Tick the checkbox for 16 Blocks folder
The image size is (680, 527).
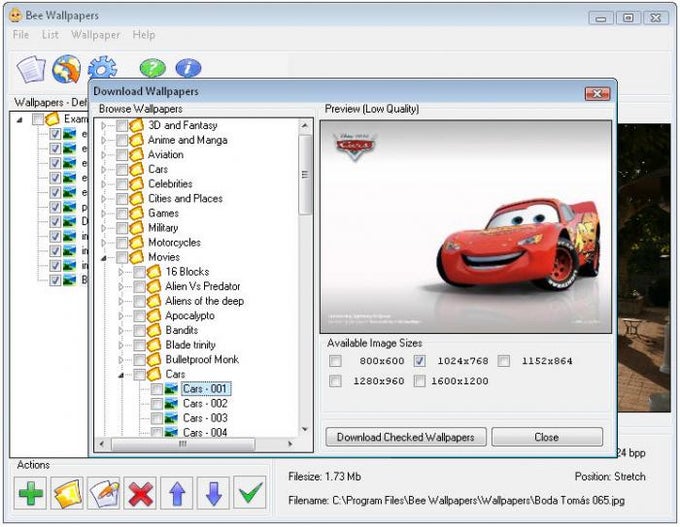(x=139, y=272)
